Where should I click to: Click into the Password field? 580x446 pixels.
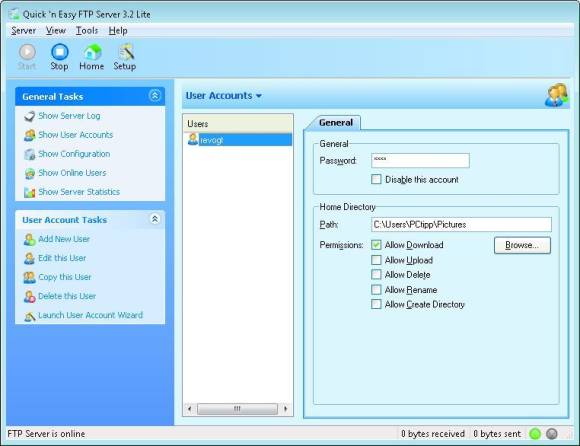[420, 161]
